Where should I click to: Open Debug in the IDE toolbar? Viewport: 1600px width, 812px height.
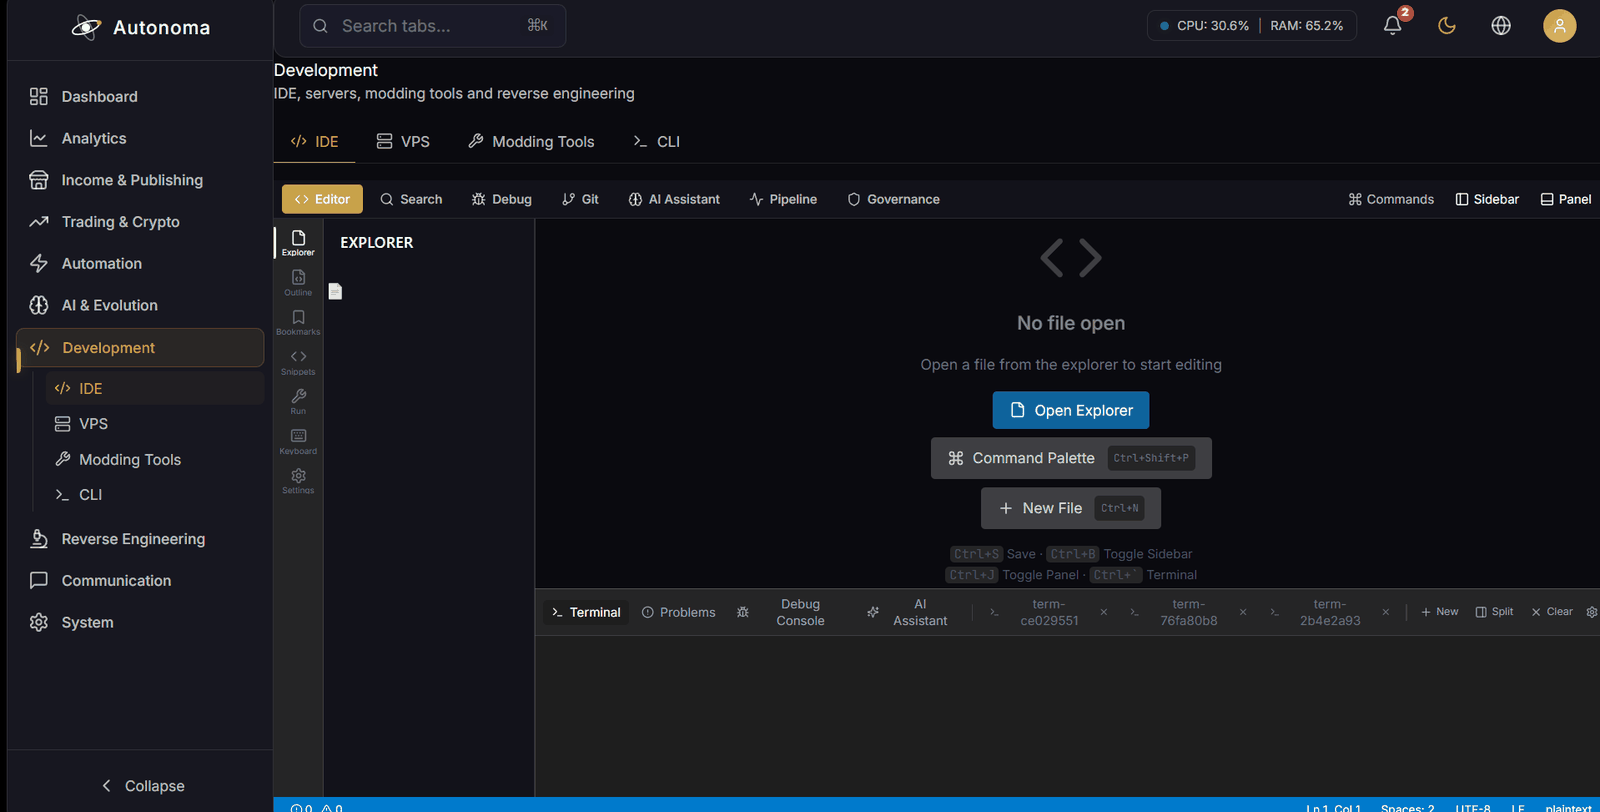501,199
